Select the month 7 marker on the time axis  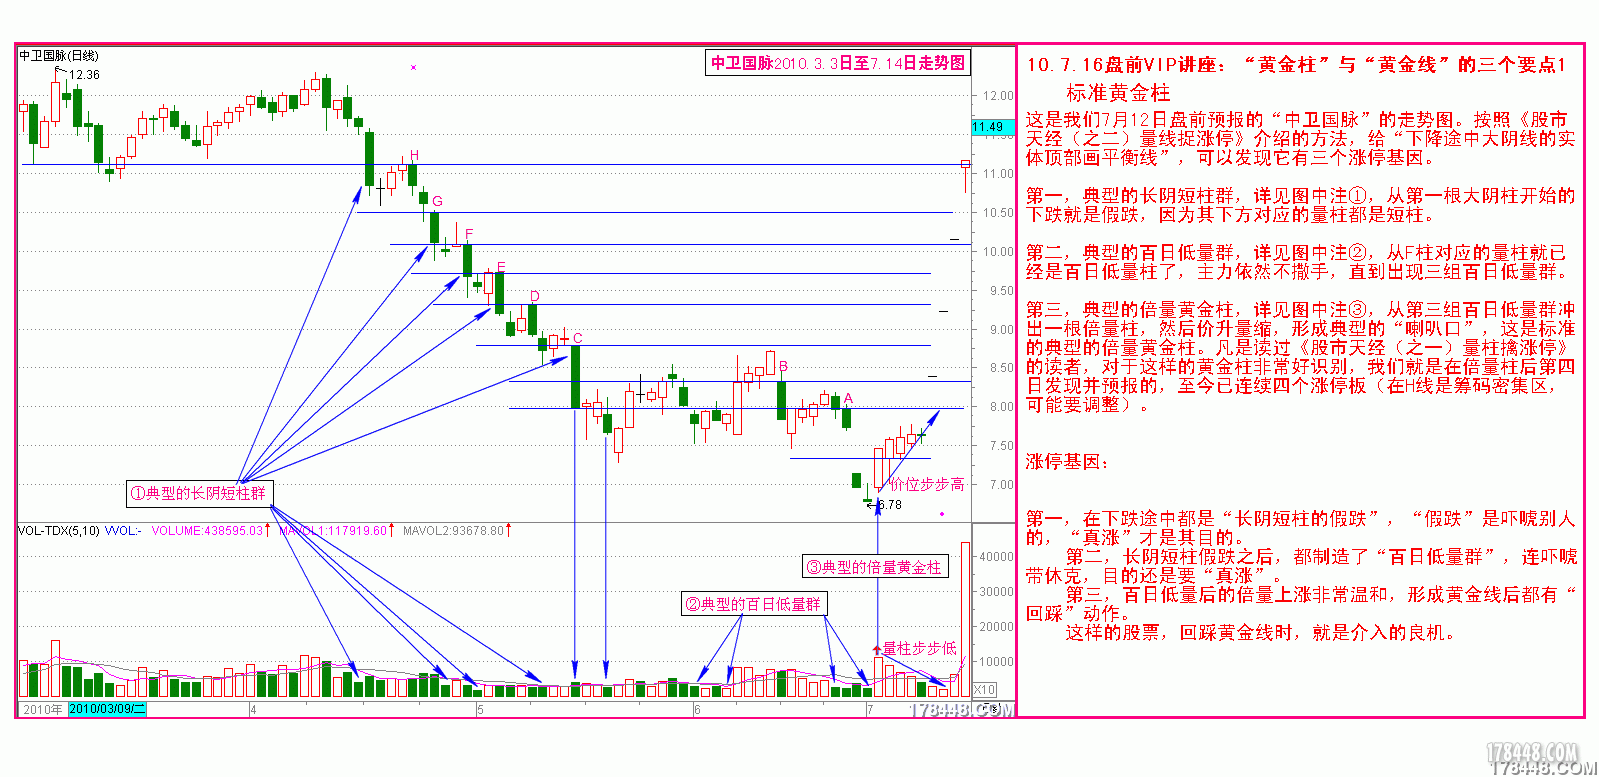[x=870, y=710]
